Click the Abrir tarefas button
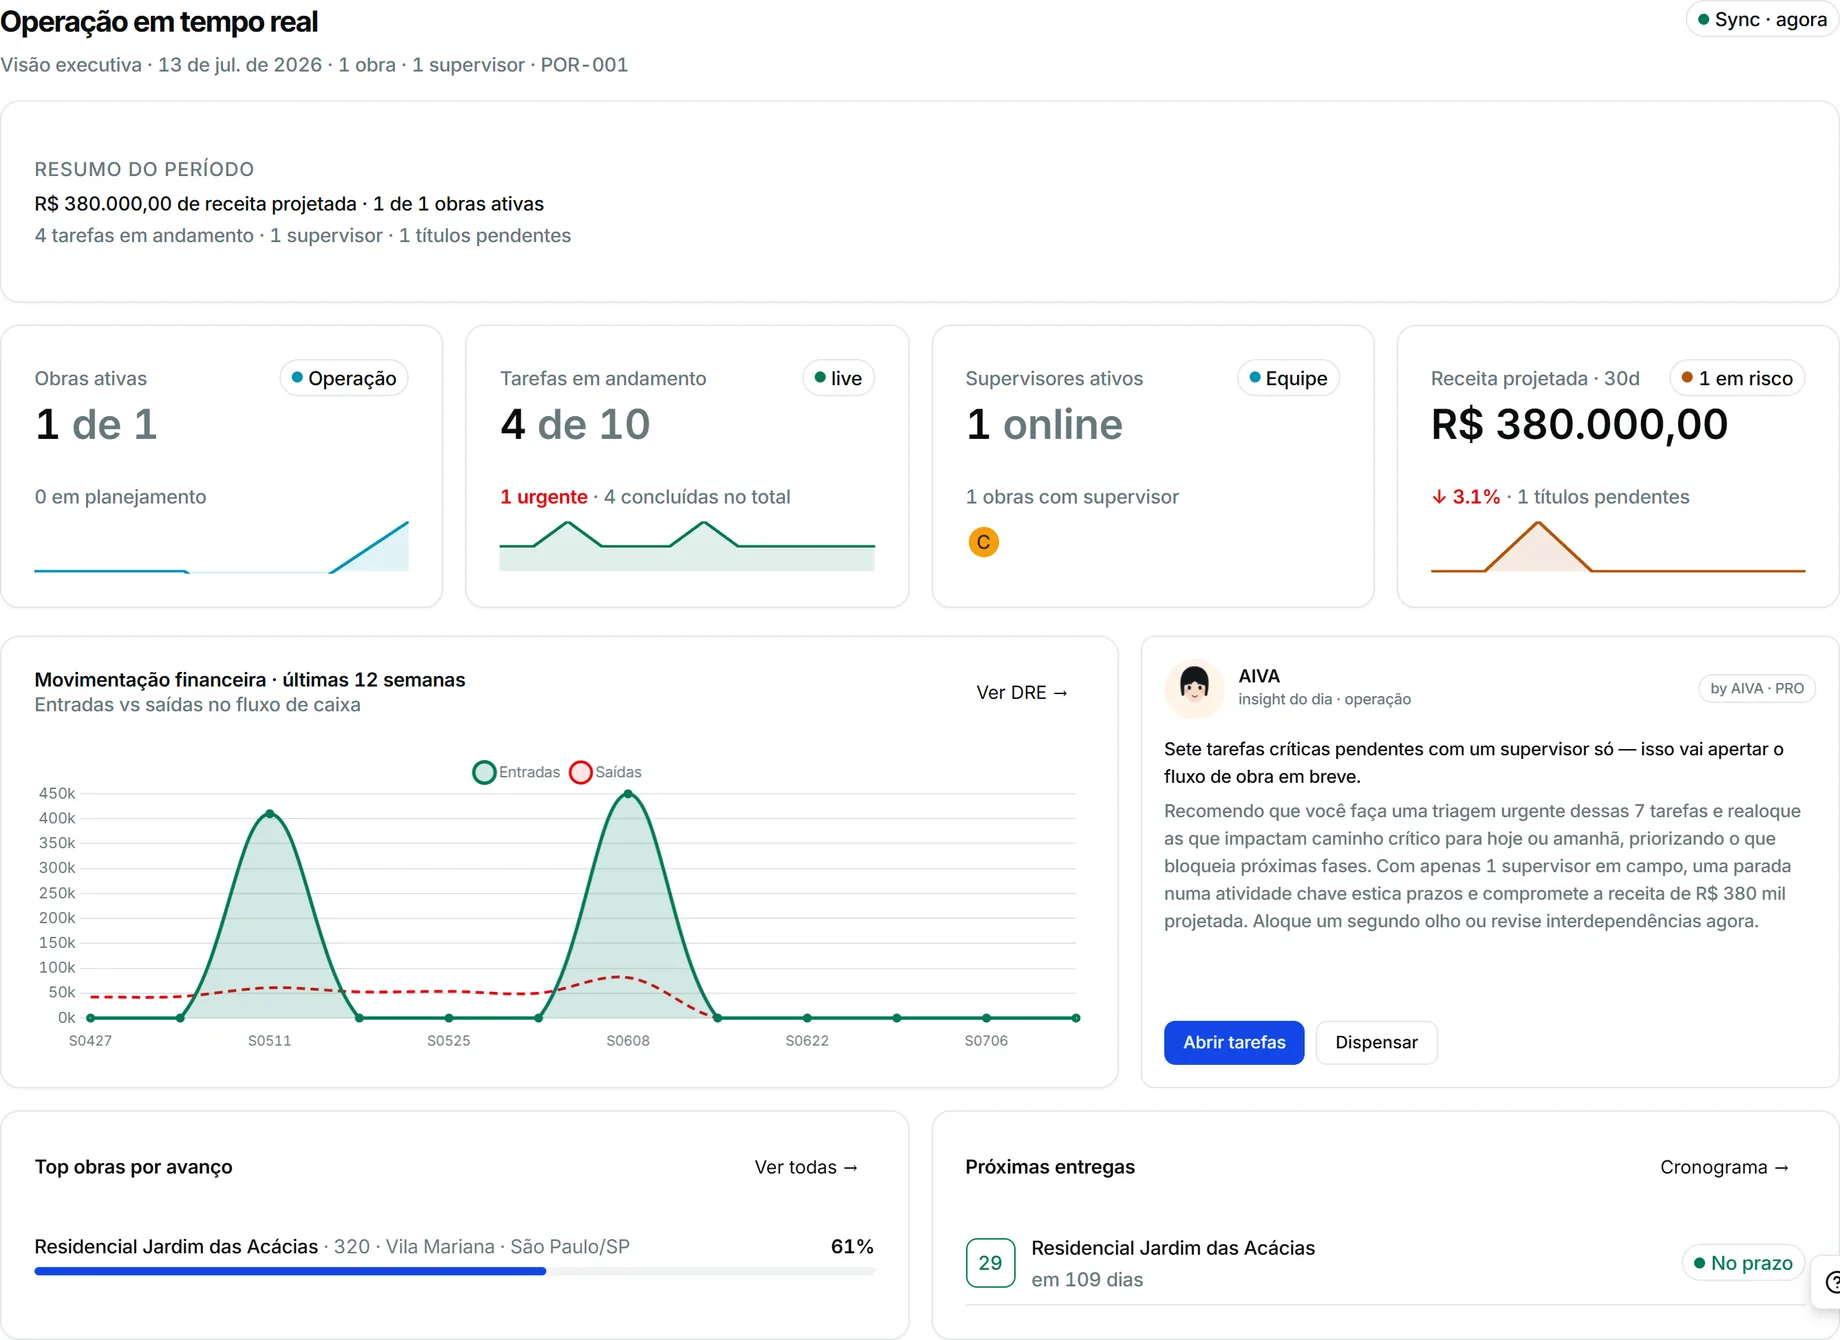Image resolution: width=1840 pixels, height=1340 pixels. (1234, 1042)
